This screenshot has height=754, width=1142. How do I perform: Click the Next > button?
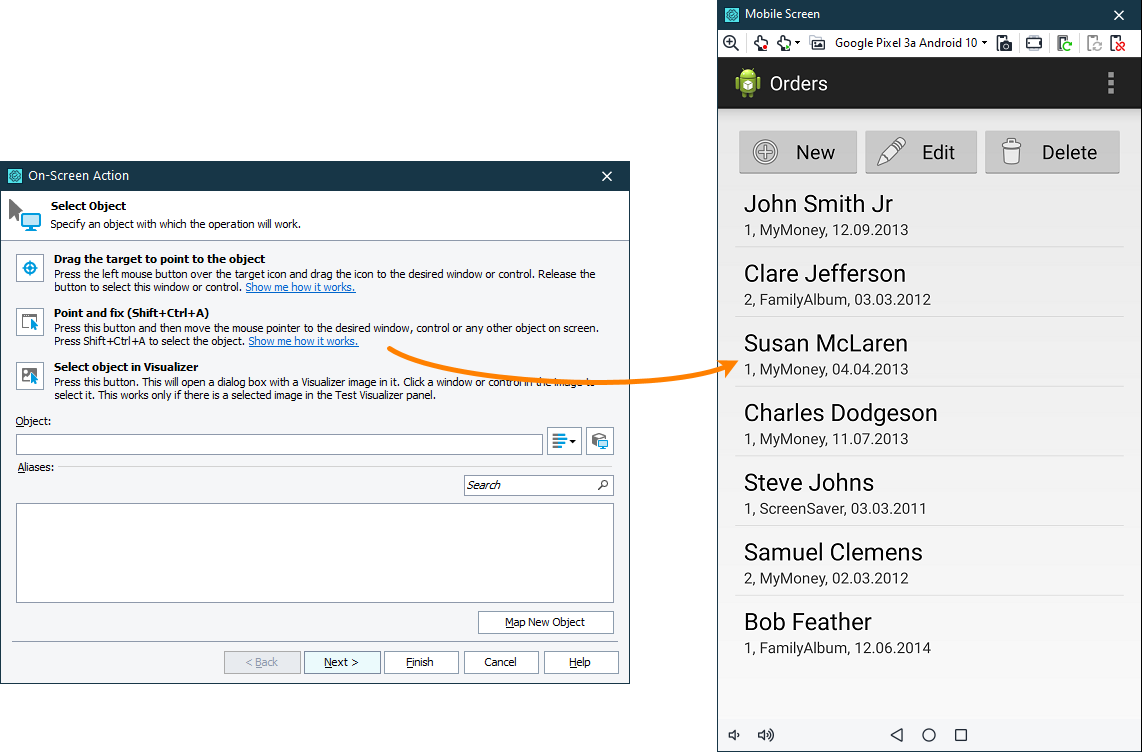point(342,662)
